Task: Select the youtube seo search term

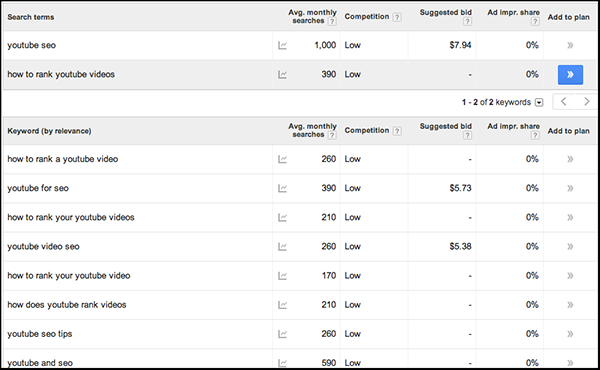Action: 32,45
